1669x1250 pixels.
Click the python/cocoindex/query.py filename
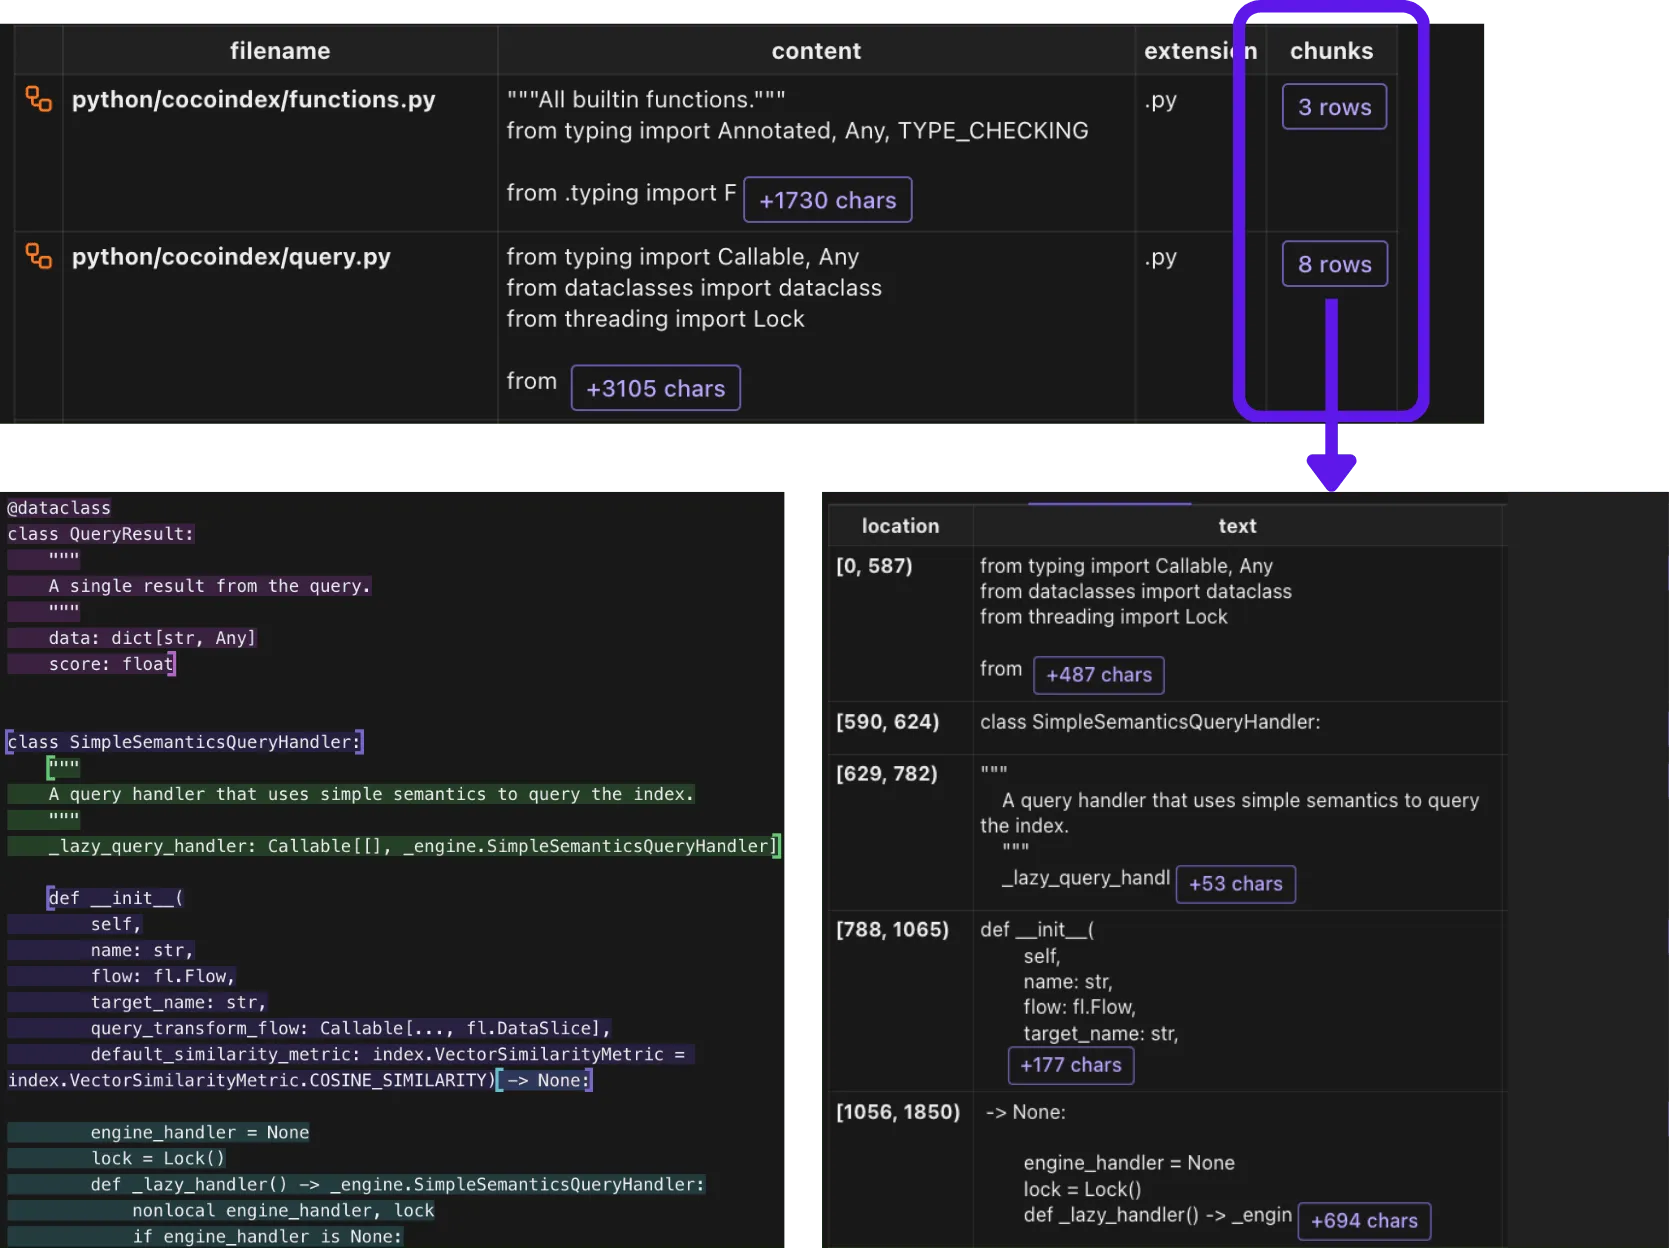231,257
